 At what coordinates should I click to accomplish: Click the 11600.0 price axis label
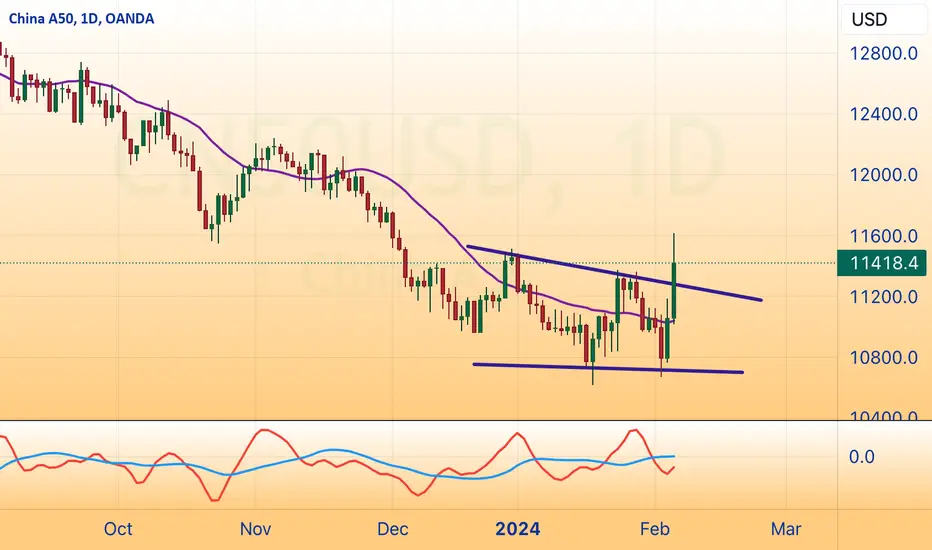pyautogui.click(x=884, y=236)
